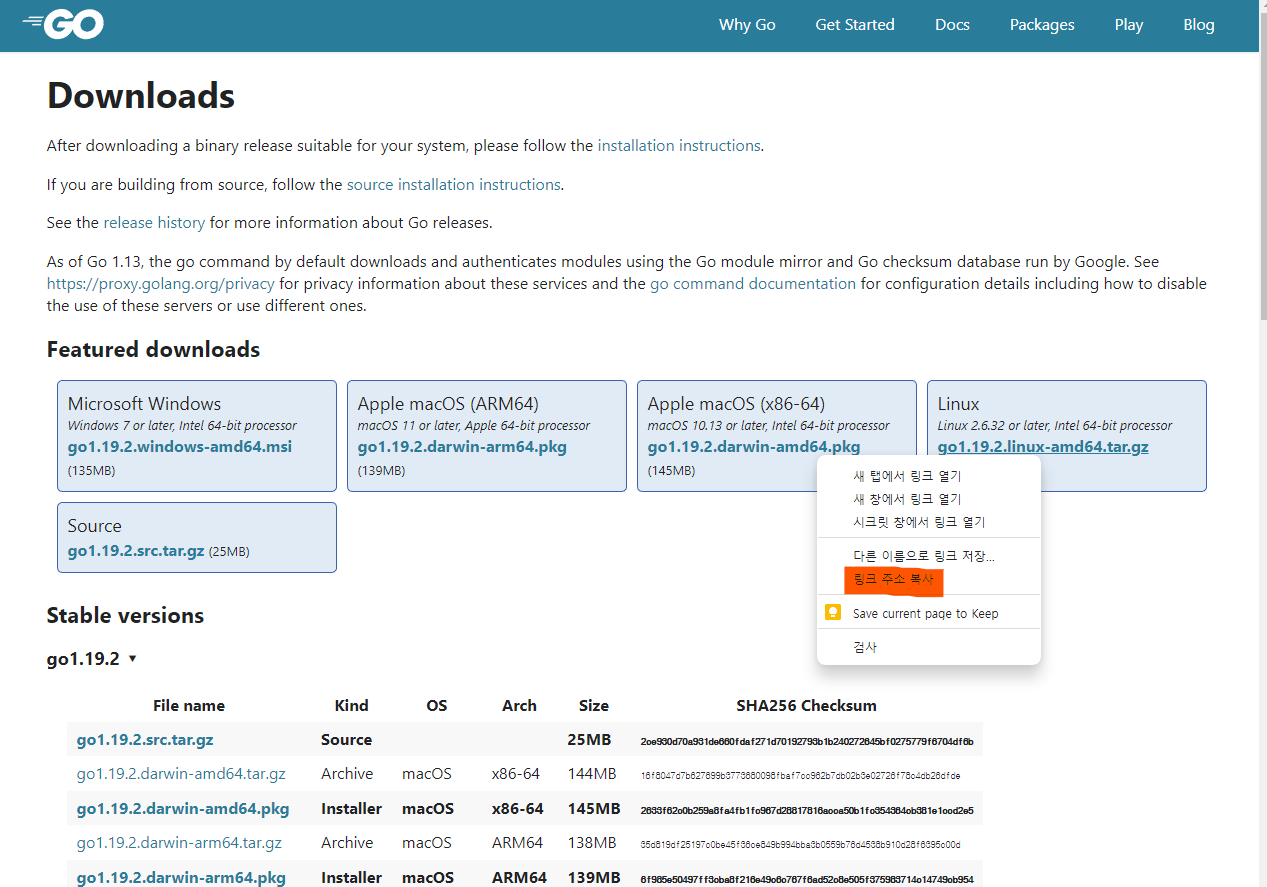The width and height of the screenshot is (1267, 887).
Task: Click the Downloads page heading
Action: point(141,96)
